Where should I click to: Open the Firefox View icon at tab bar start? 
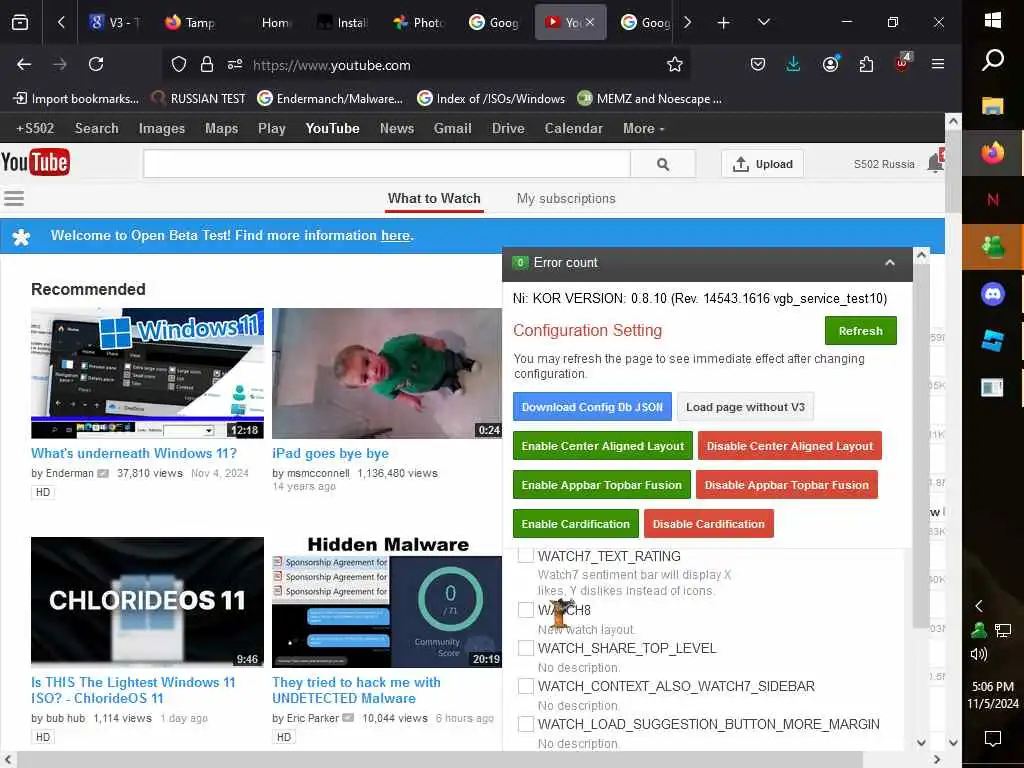point(20,23)
